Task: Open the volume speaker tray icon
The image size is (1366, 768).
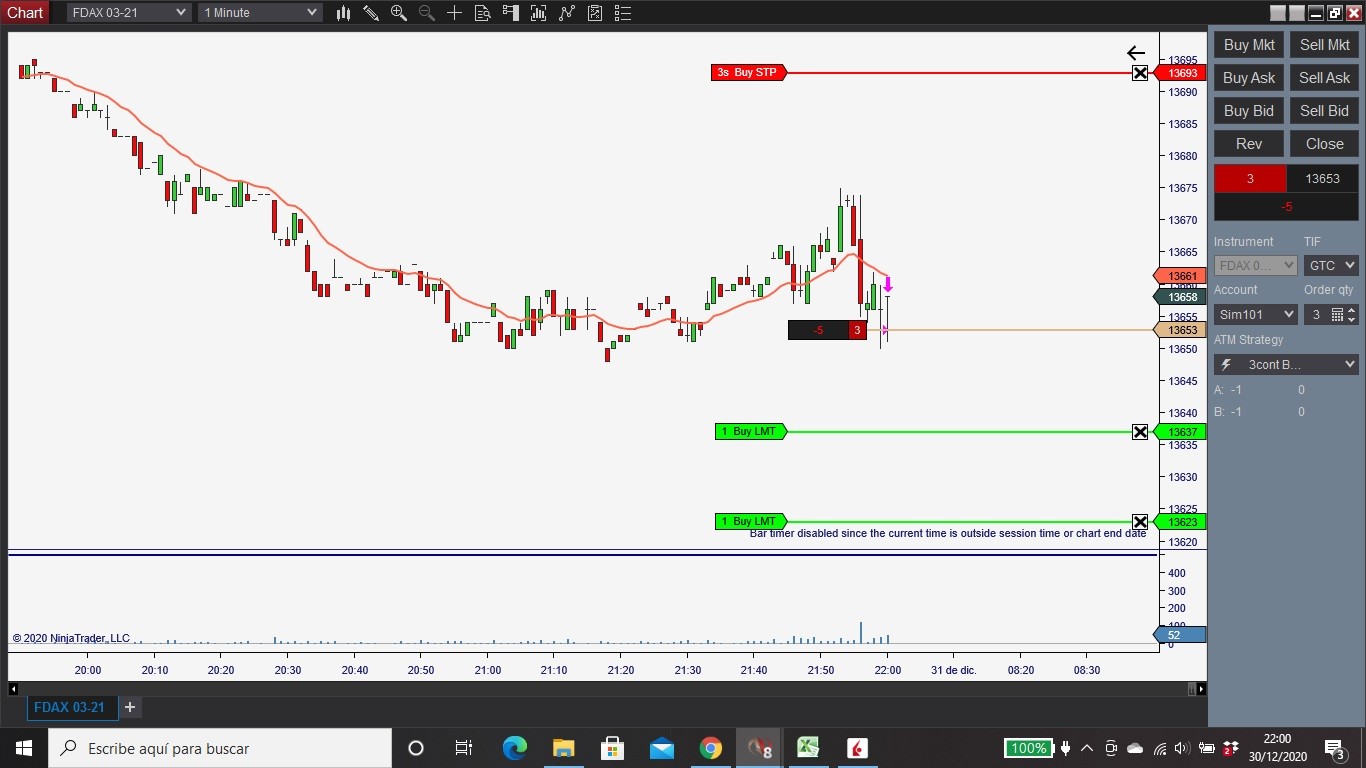Action: pos(1183,748)
